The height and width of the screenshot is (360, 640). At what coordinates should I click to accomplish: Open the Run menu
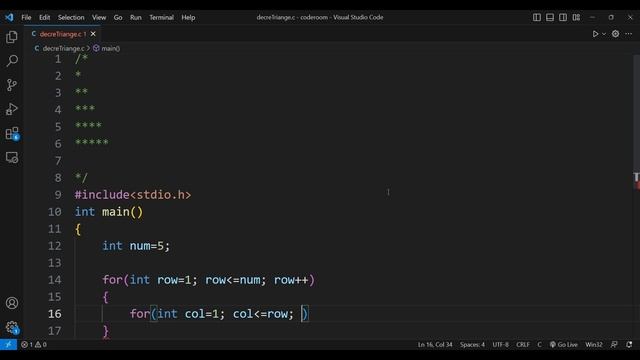coord(136,17)
